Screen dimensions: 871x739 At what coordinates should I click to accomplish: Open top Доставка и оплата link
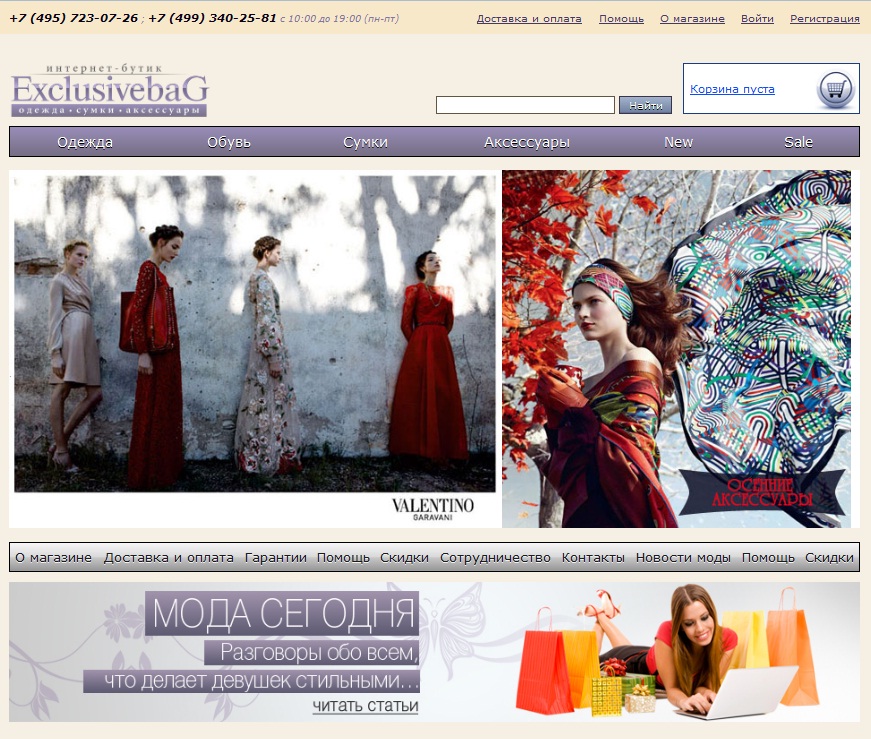tap(529, 18)
